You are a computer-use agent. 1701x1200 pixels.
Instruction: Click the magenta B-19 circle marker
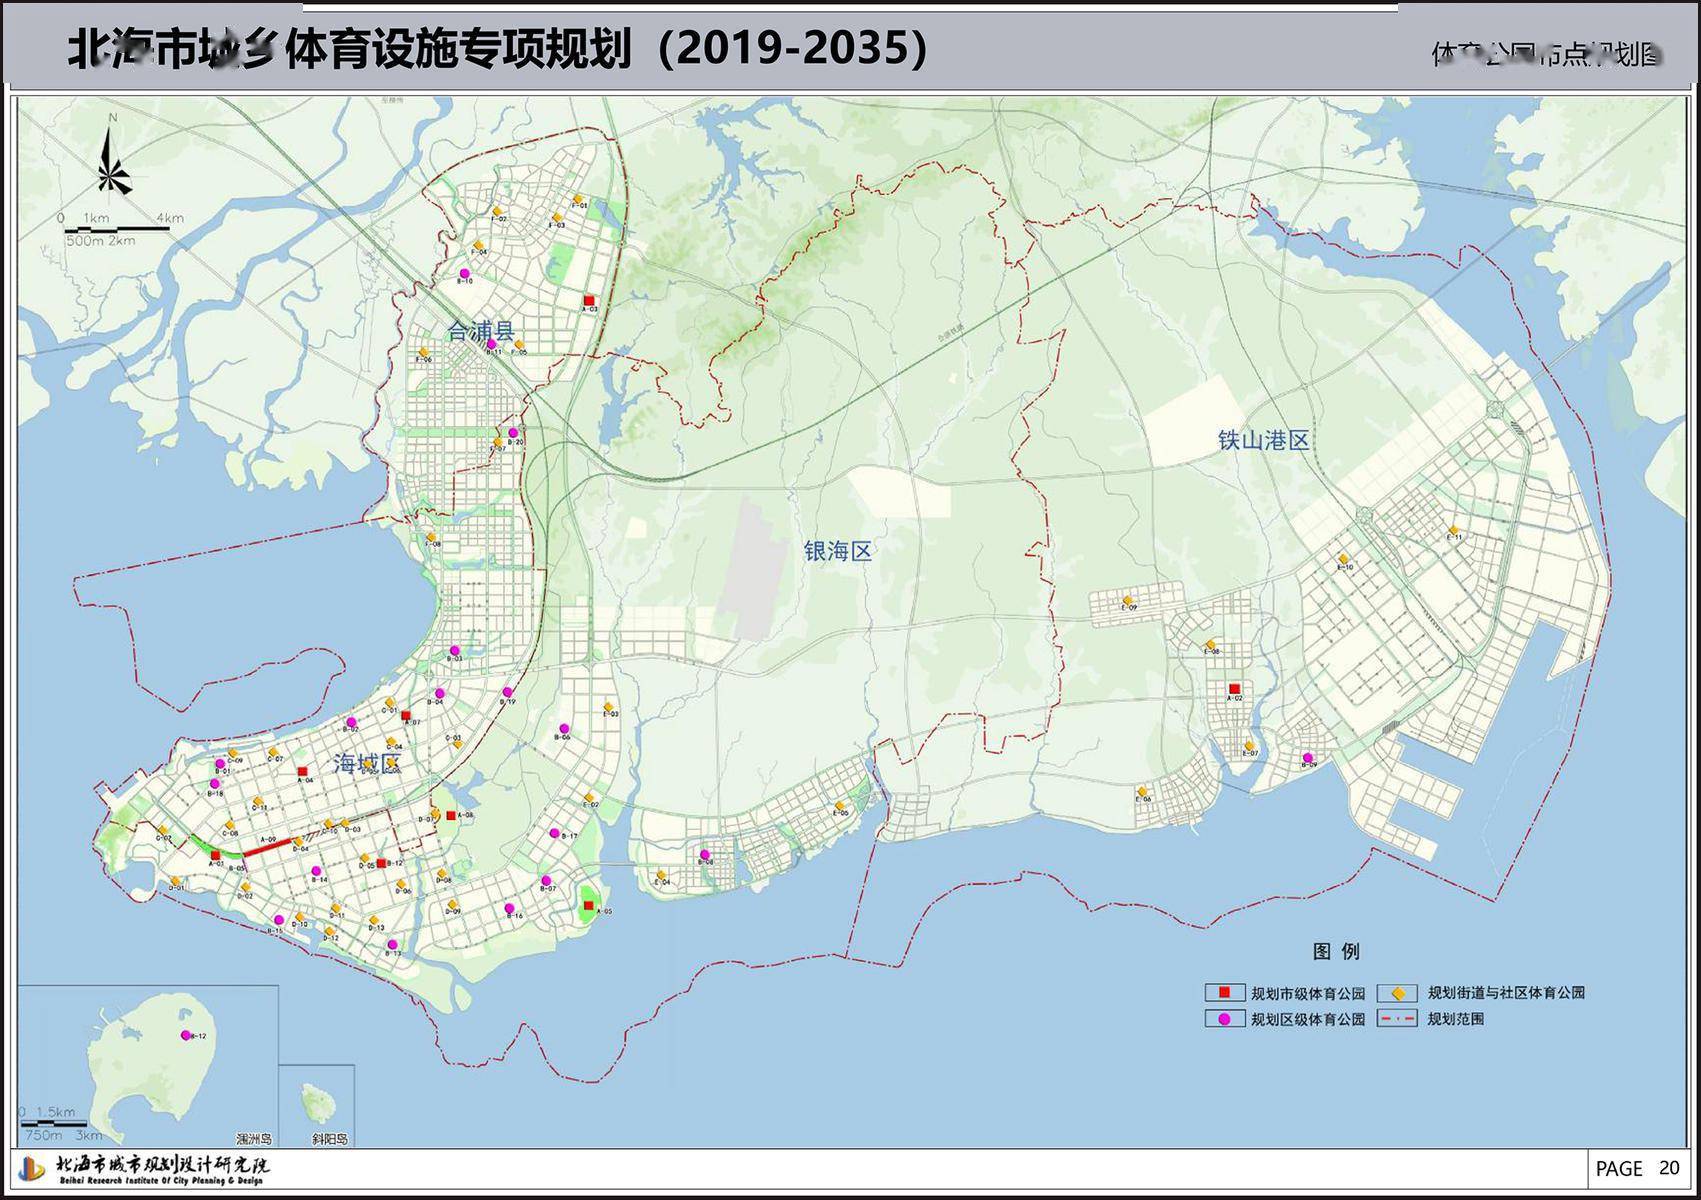(508, 692)
